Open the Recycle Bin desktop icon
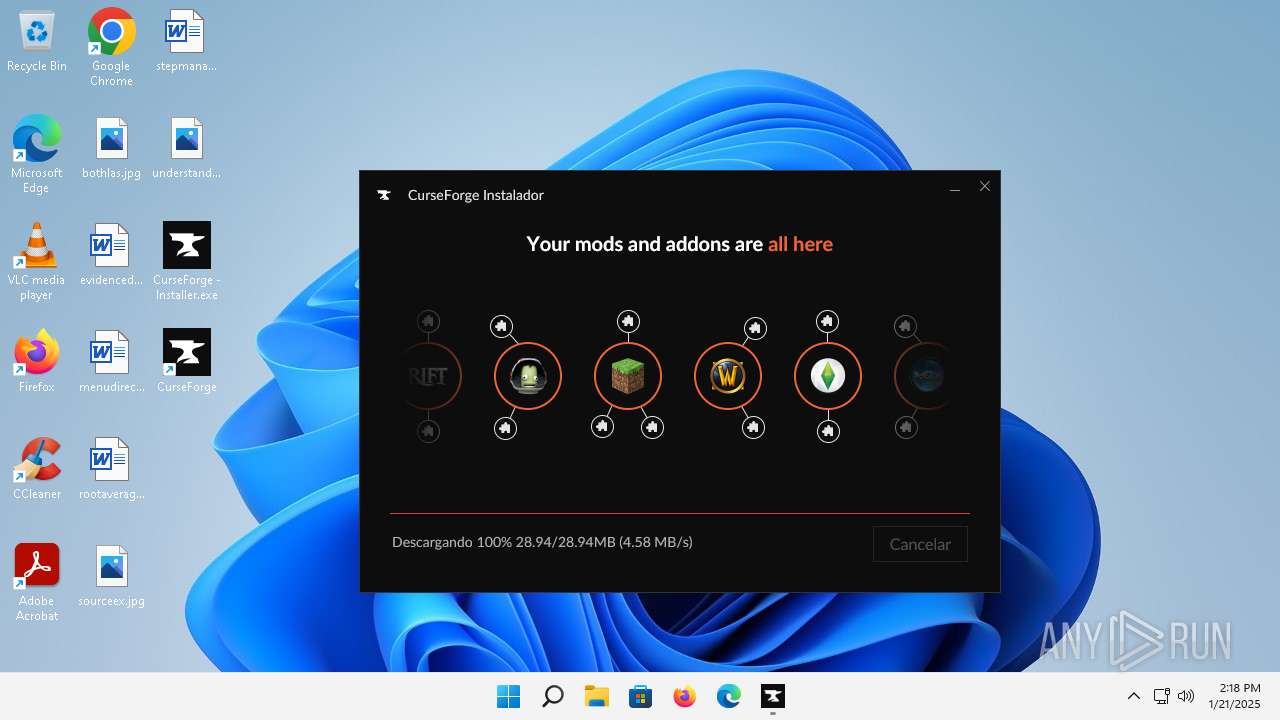Viewport: 1280px width, 720px height. pos(37,42)
